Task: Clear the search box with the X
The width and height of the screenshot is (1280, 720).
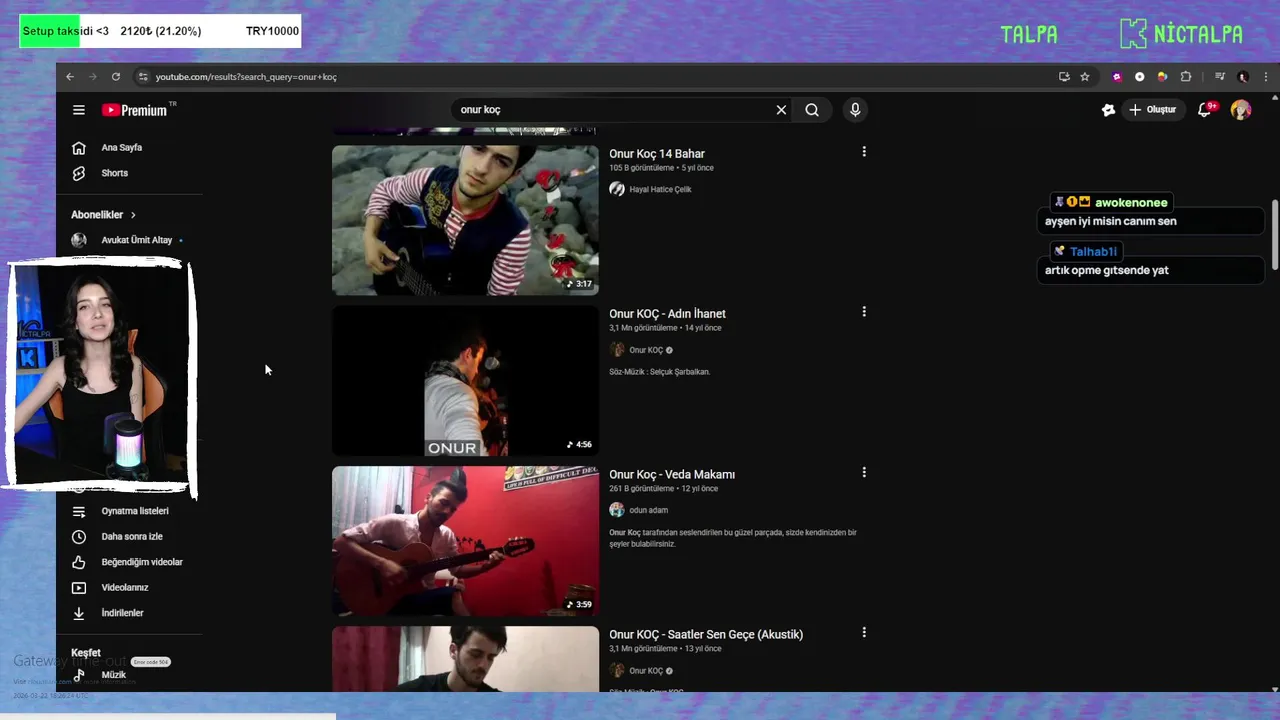Action: (x=781, y=110)
